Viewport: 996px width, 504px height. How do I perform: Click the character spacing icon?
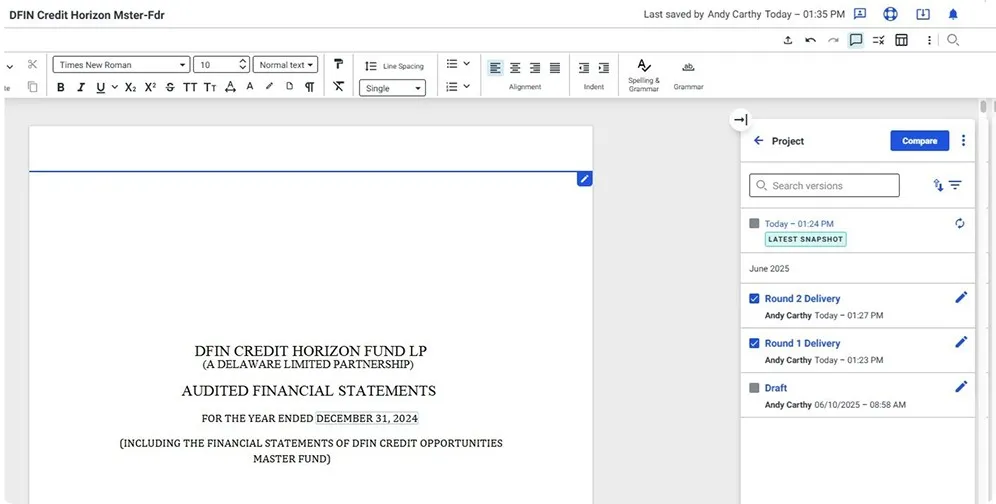(x=231, y=87)
